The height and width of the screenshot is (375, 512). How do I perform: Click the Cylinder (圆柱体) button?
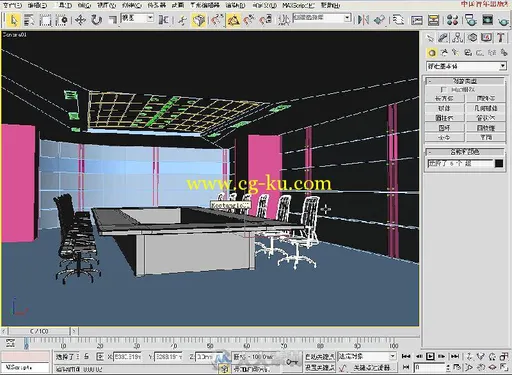(x=444, y=118)
